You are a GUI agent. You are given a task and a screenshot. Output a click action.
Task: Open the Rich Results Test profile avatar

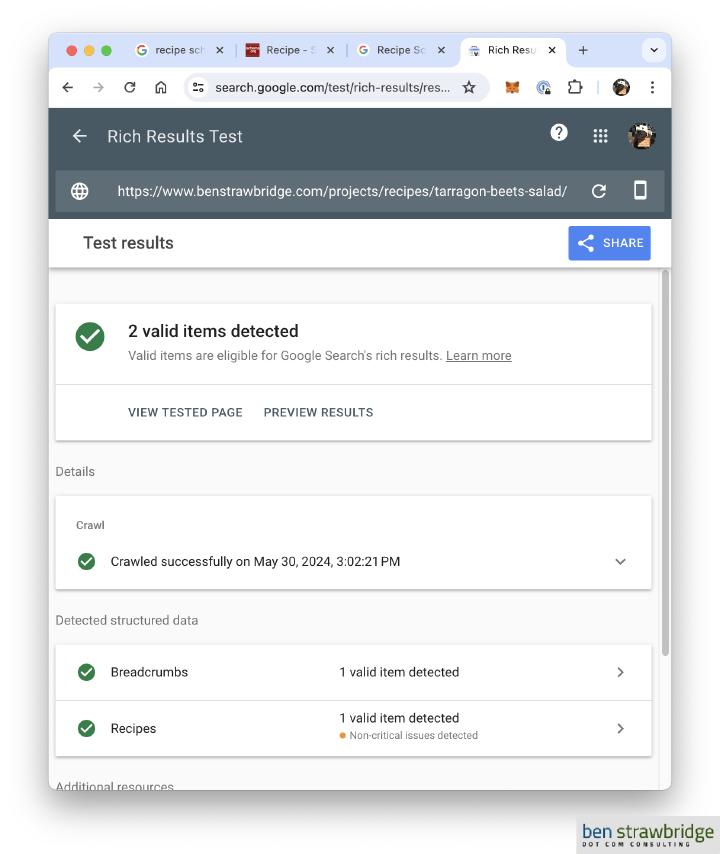[641, 134]
